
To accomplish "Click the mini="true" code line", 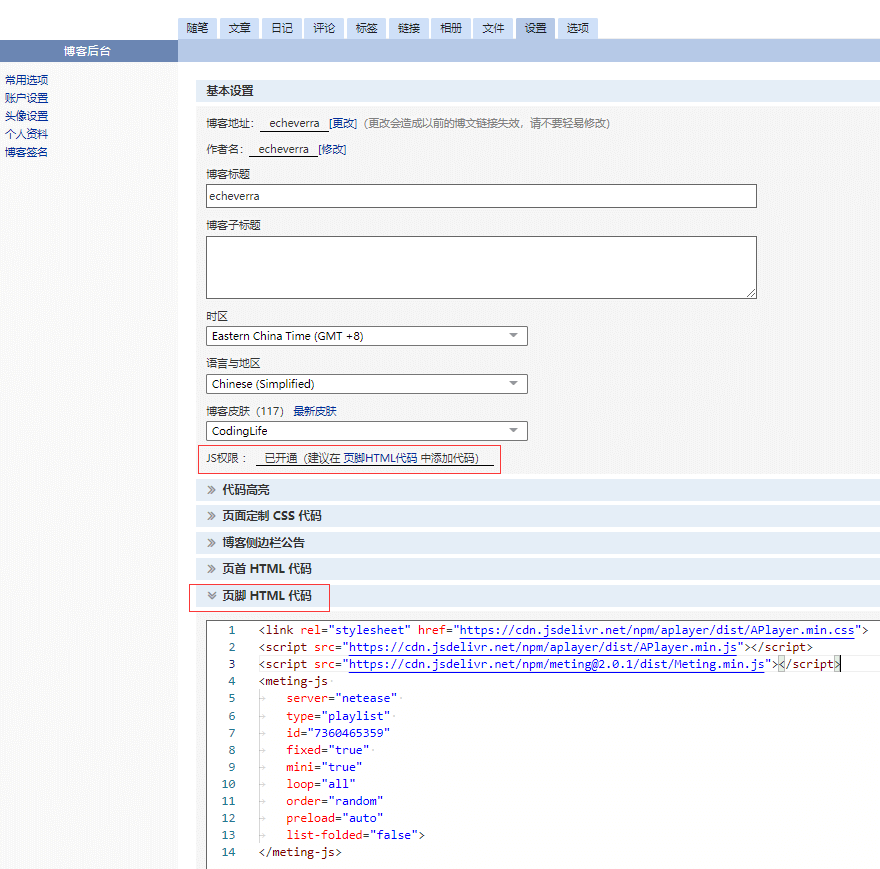I will coord(324,767).
